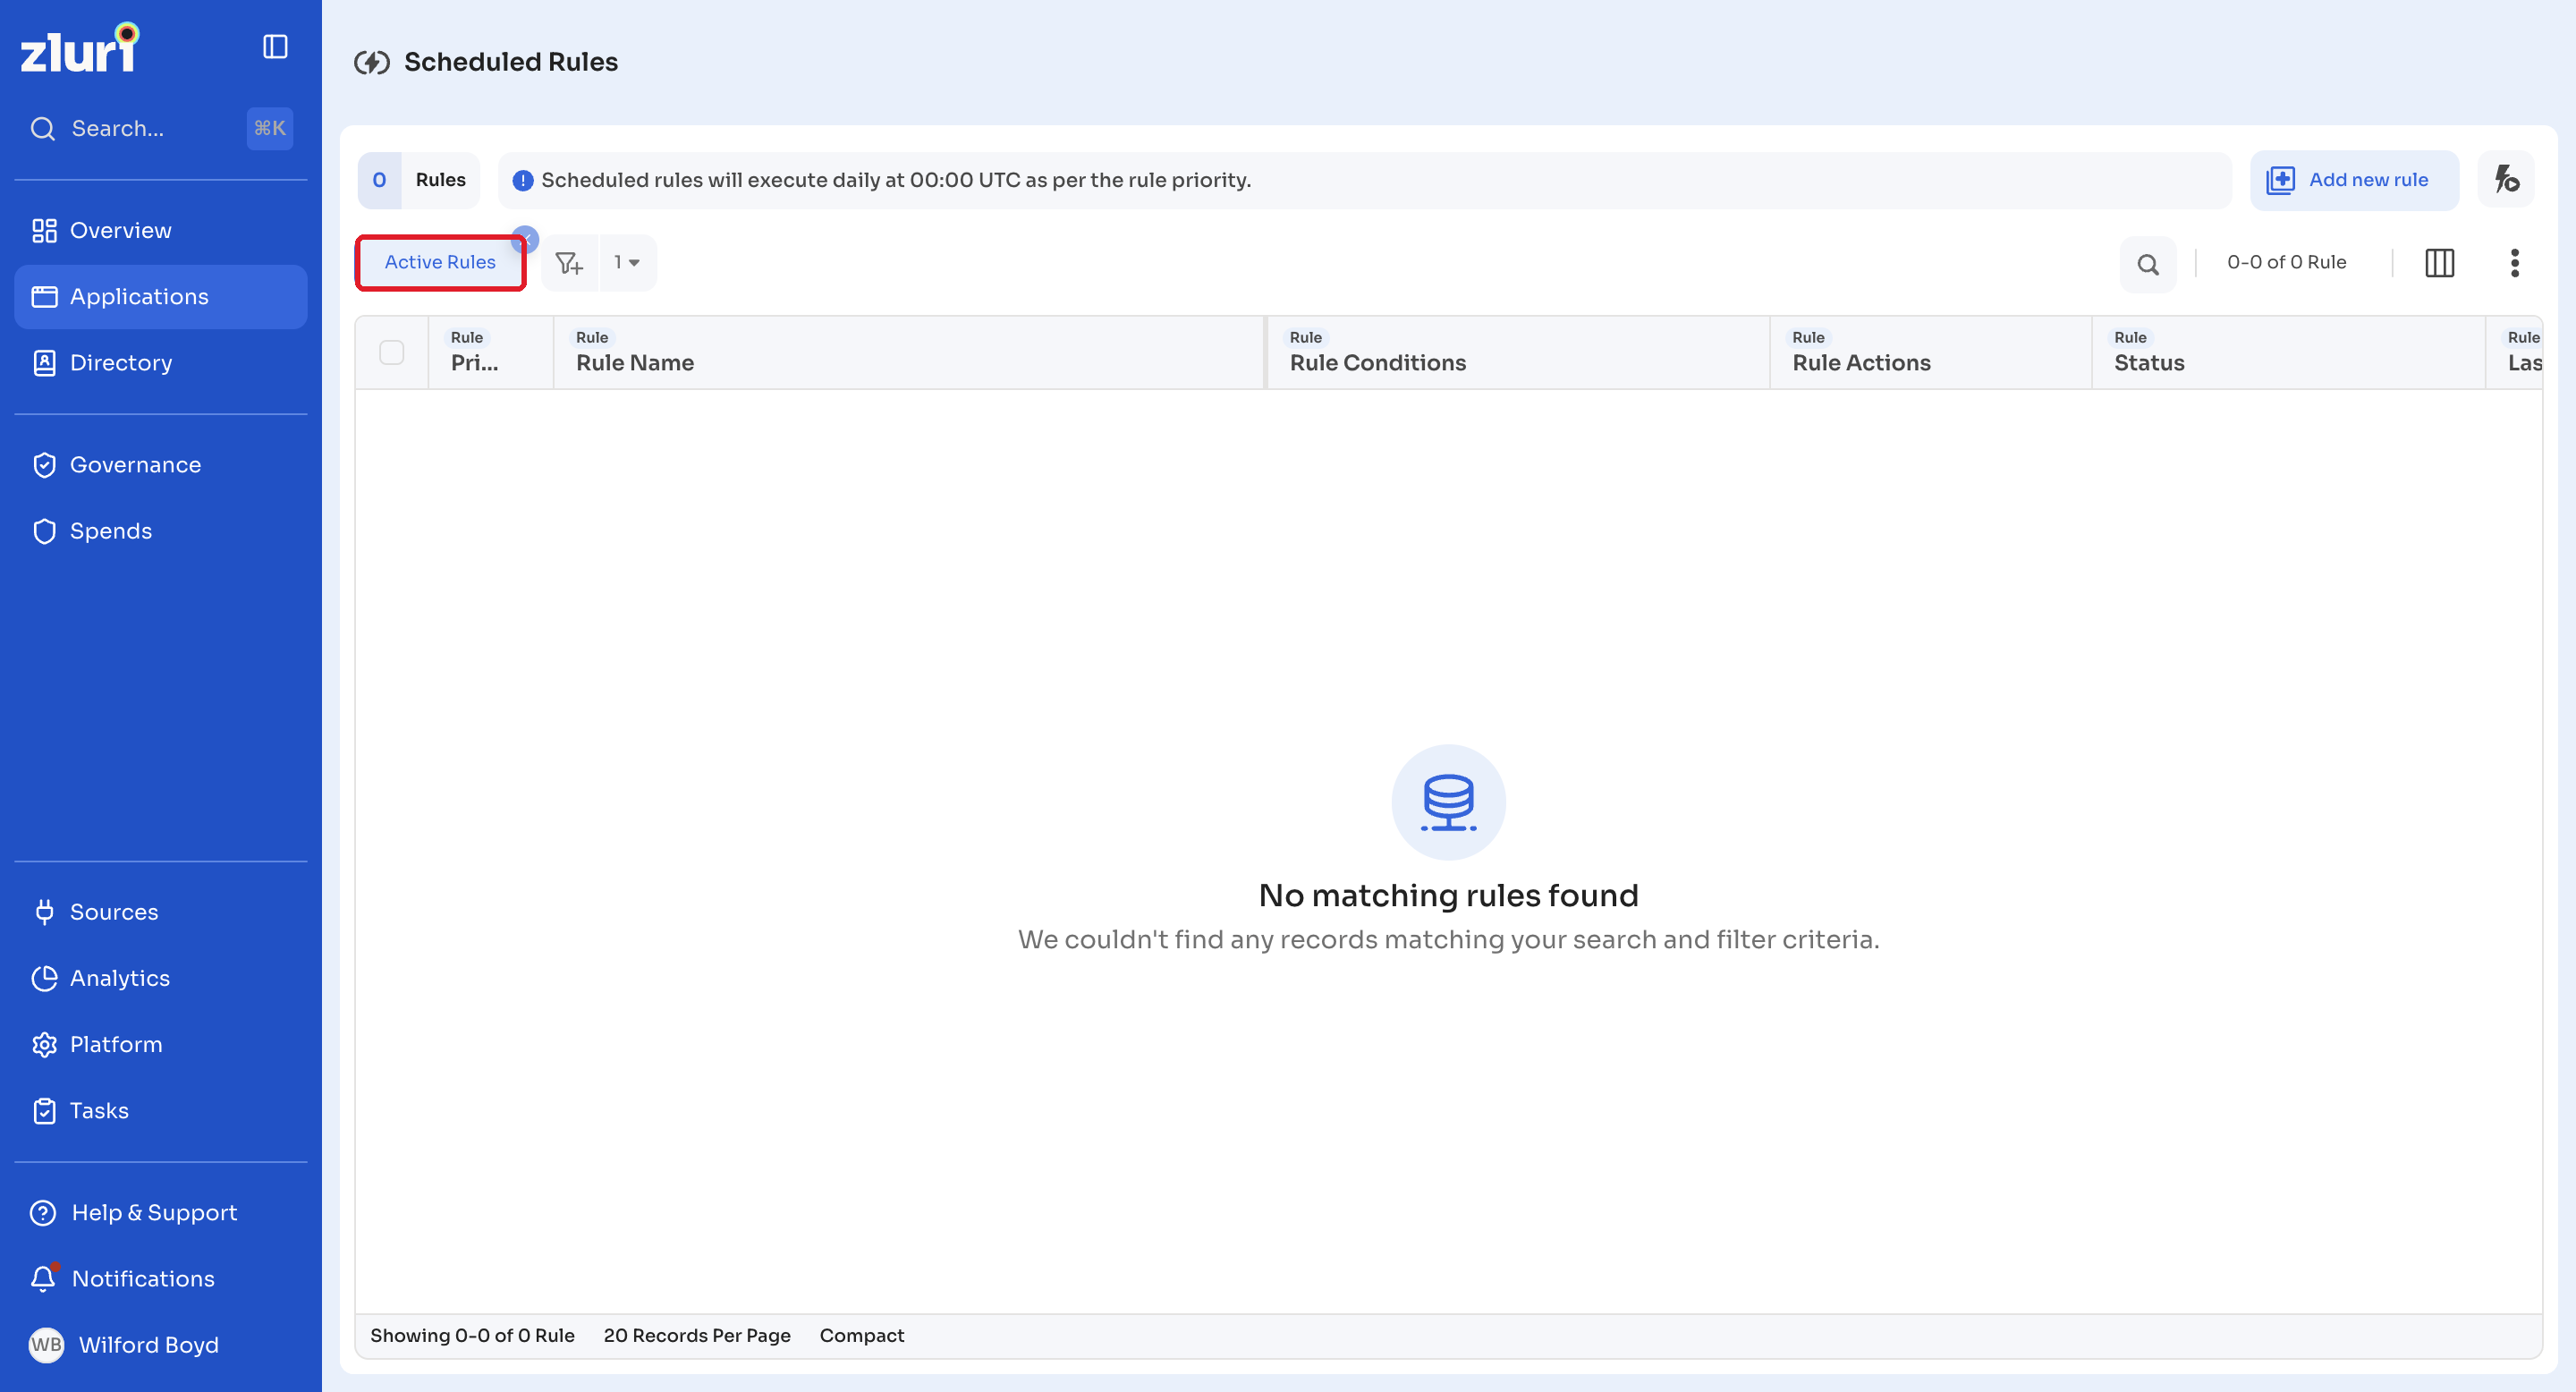Open Governance section
Screen dimensions: 2576x1392
coord(161,464)
